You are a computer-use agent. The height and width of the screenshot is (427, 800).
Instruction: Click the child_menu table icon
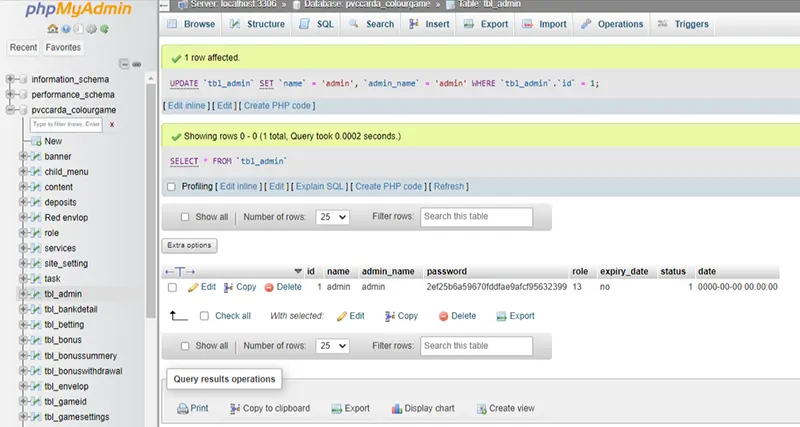[36, 171]
